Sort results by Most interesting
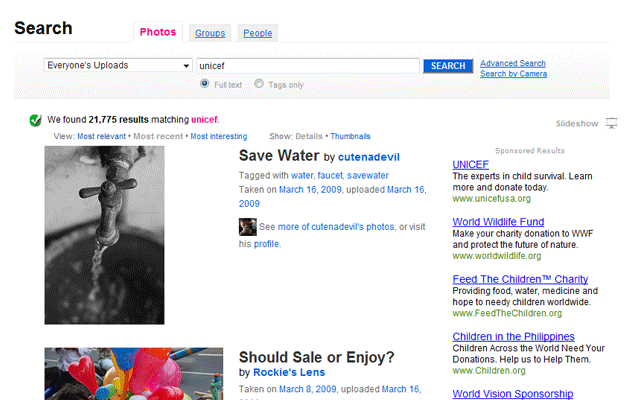 pos(219,136)
